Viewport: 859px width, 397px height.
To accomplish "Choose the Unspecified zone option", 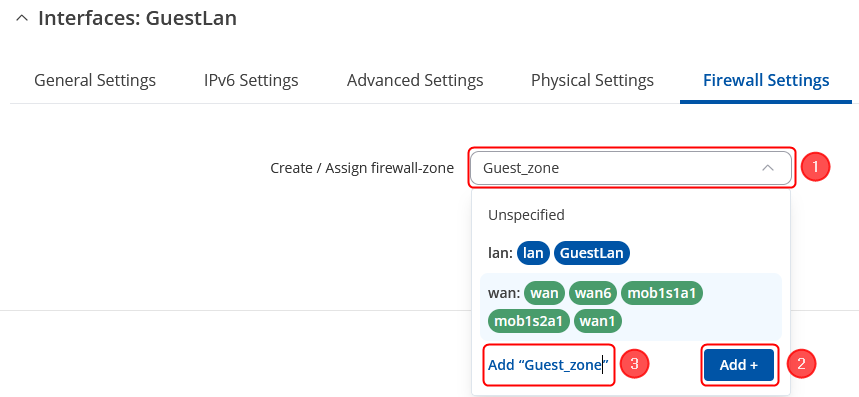I will click(526, 215).
